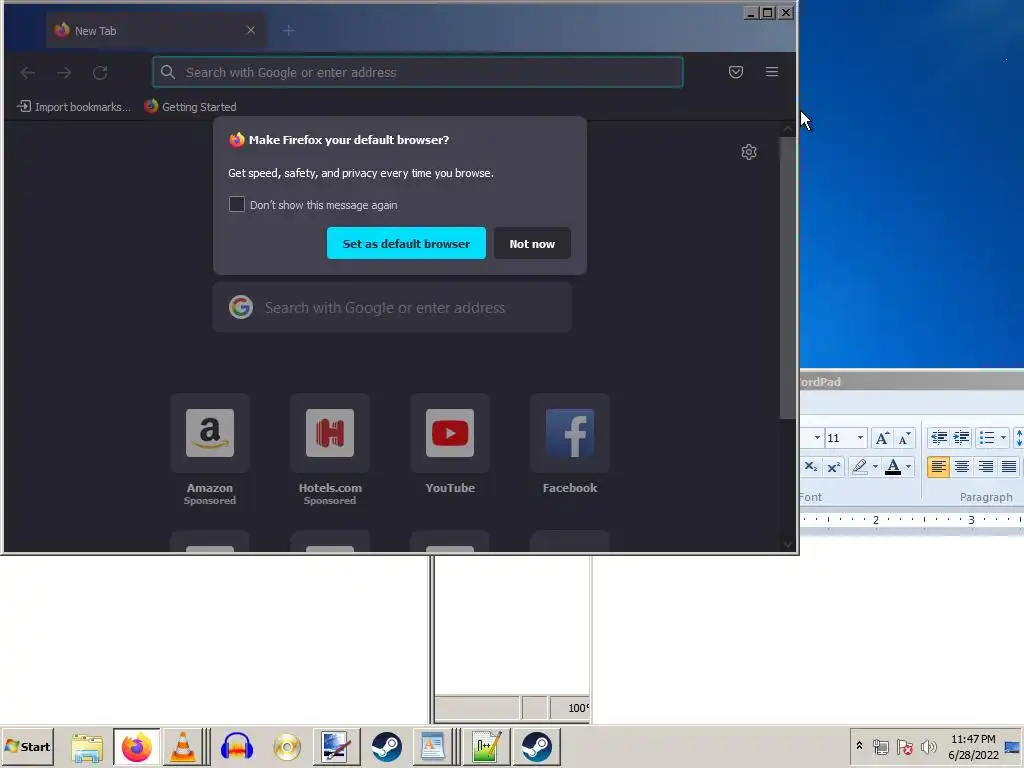Viewport: 1024px width, 768px height.
Task: Click Import bookmarks in bookmarks toolbar
Action: (x=74, y=106)
